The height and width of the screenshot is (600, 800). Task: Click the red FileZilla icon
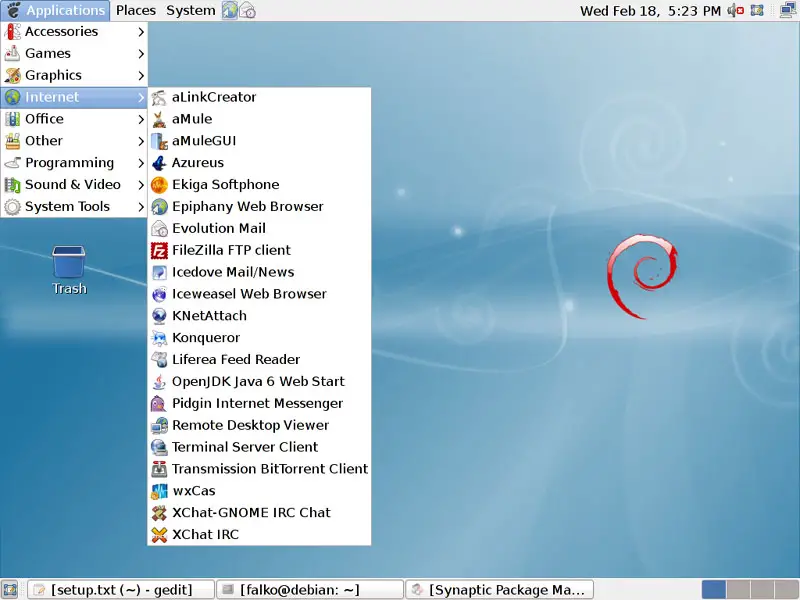[x=159, y=251]
